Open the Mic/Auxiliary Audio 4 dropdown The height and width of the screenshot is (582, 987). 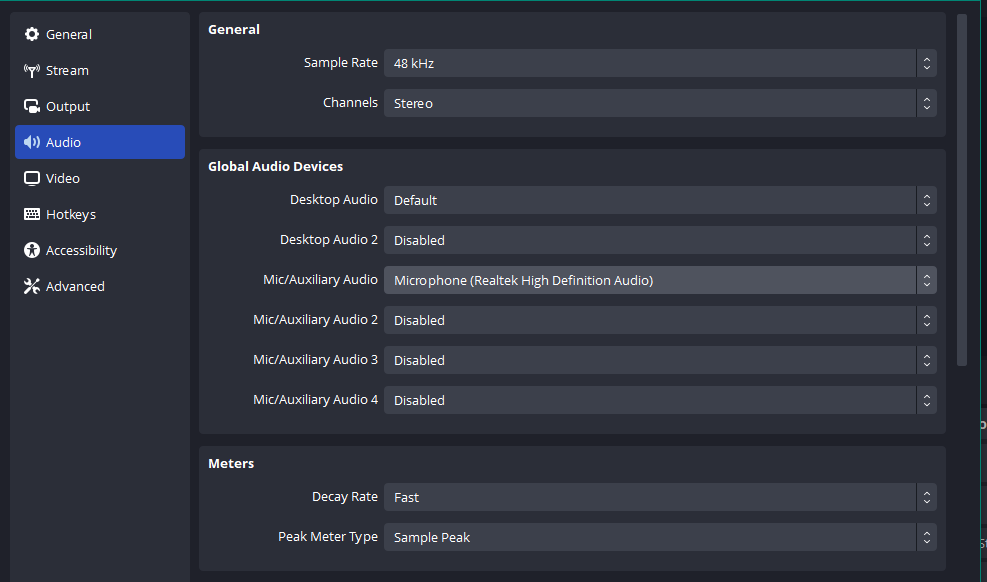[660, 400]
